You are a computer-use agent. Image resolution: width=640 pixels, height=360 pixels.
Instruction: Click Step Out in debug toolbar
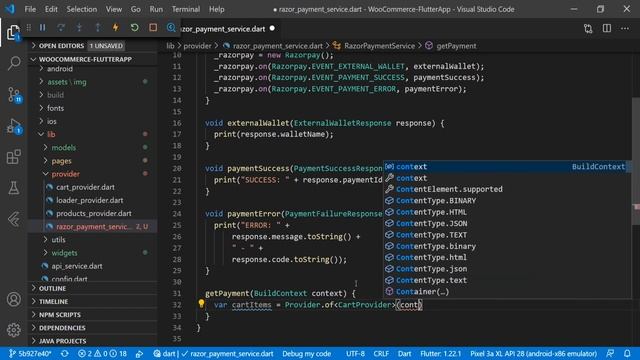(98, 28)
